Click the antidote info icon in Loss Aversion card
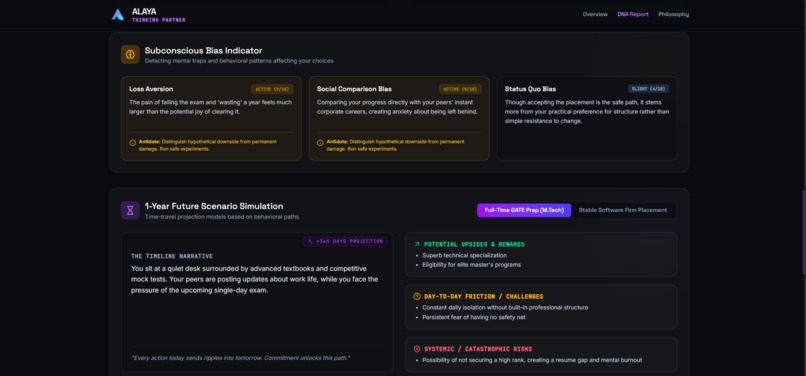The width and height of the screenshot is (806, 376). pos(133,142)
